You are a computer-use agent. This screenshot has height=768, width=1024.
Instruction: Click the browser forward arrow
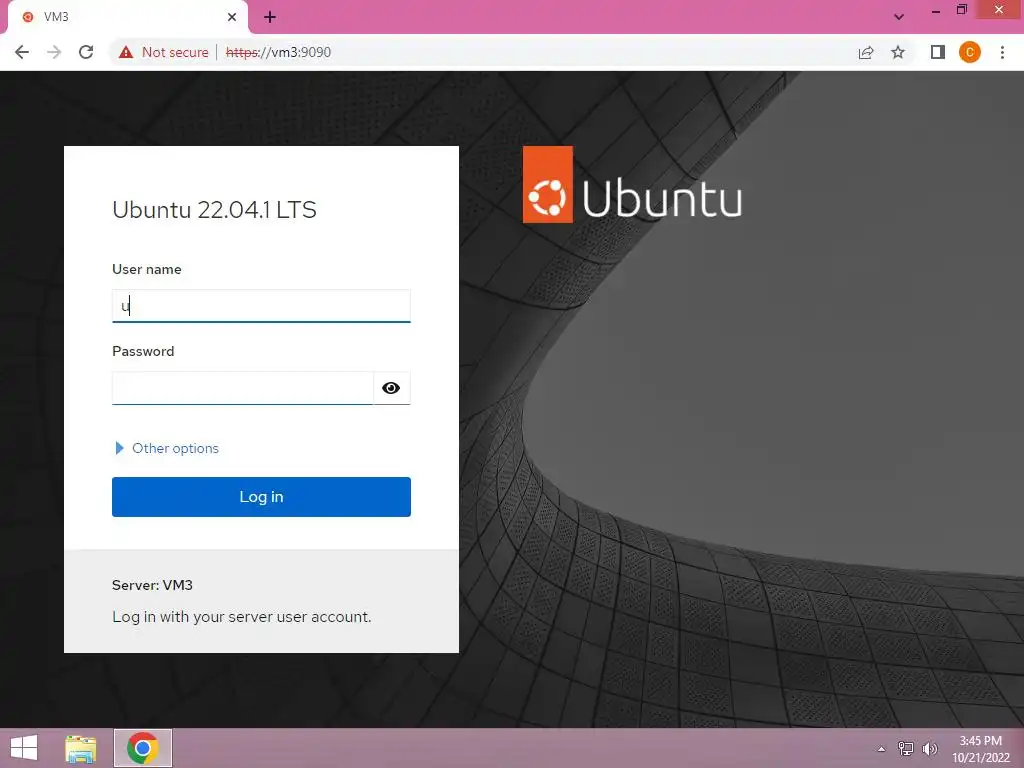[x=54, y=52]
